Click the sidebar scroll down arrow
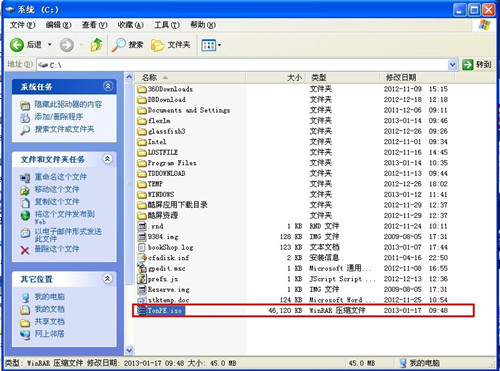The width and height of the screenshot is (500, 371). pos(129,350)
